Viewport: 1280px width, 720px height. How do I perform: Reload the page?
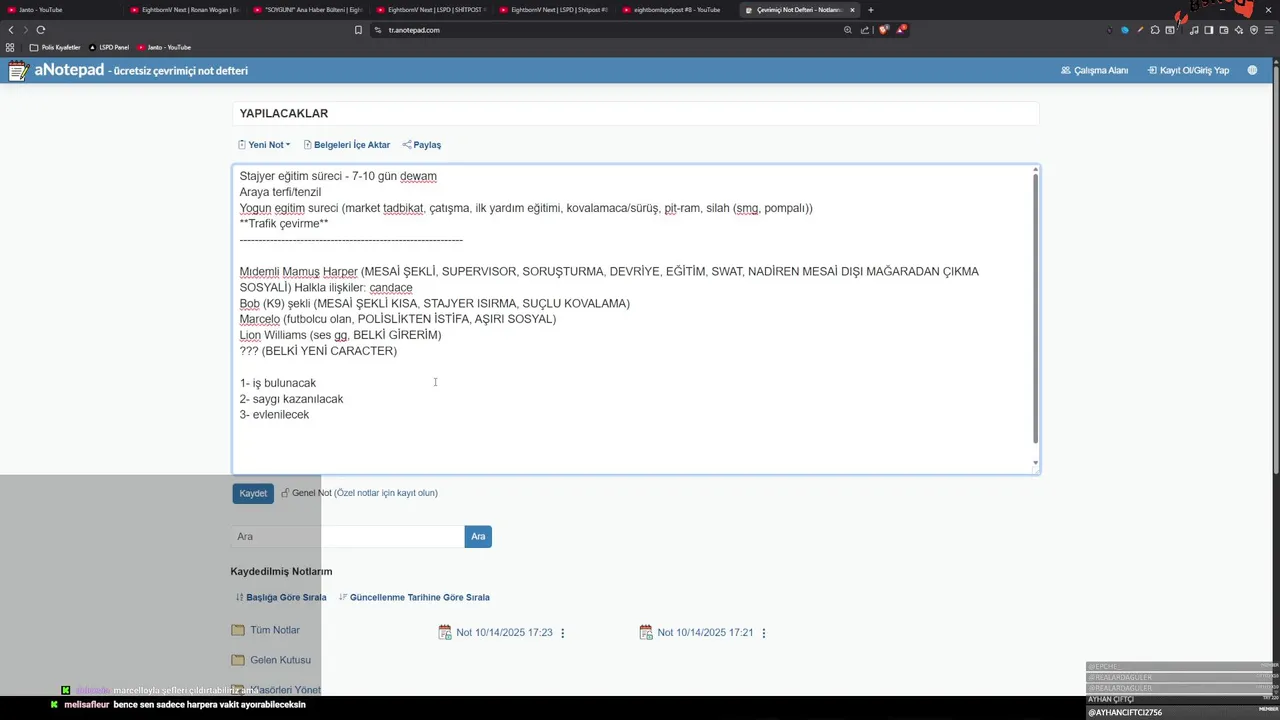[x=41, y=30]
